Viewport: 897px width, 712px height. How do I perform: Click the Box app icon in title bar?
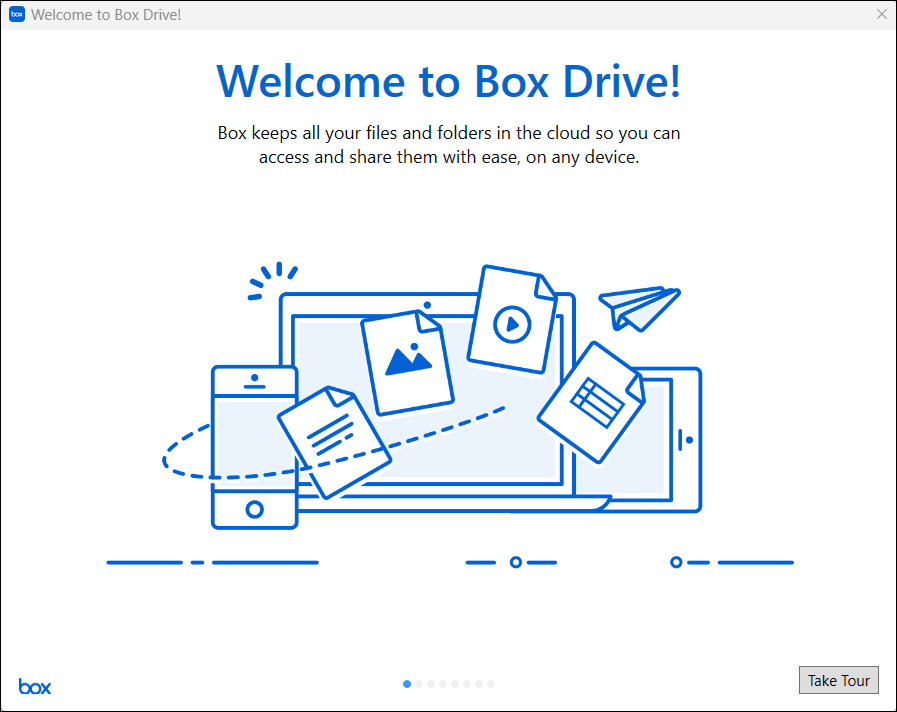(16, 15)
